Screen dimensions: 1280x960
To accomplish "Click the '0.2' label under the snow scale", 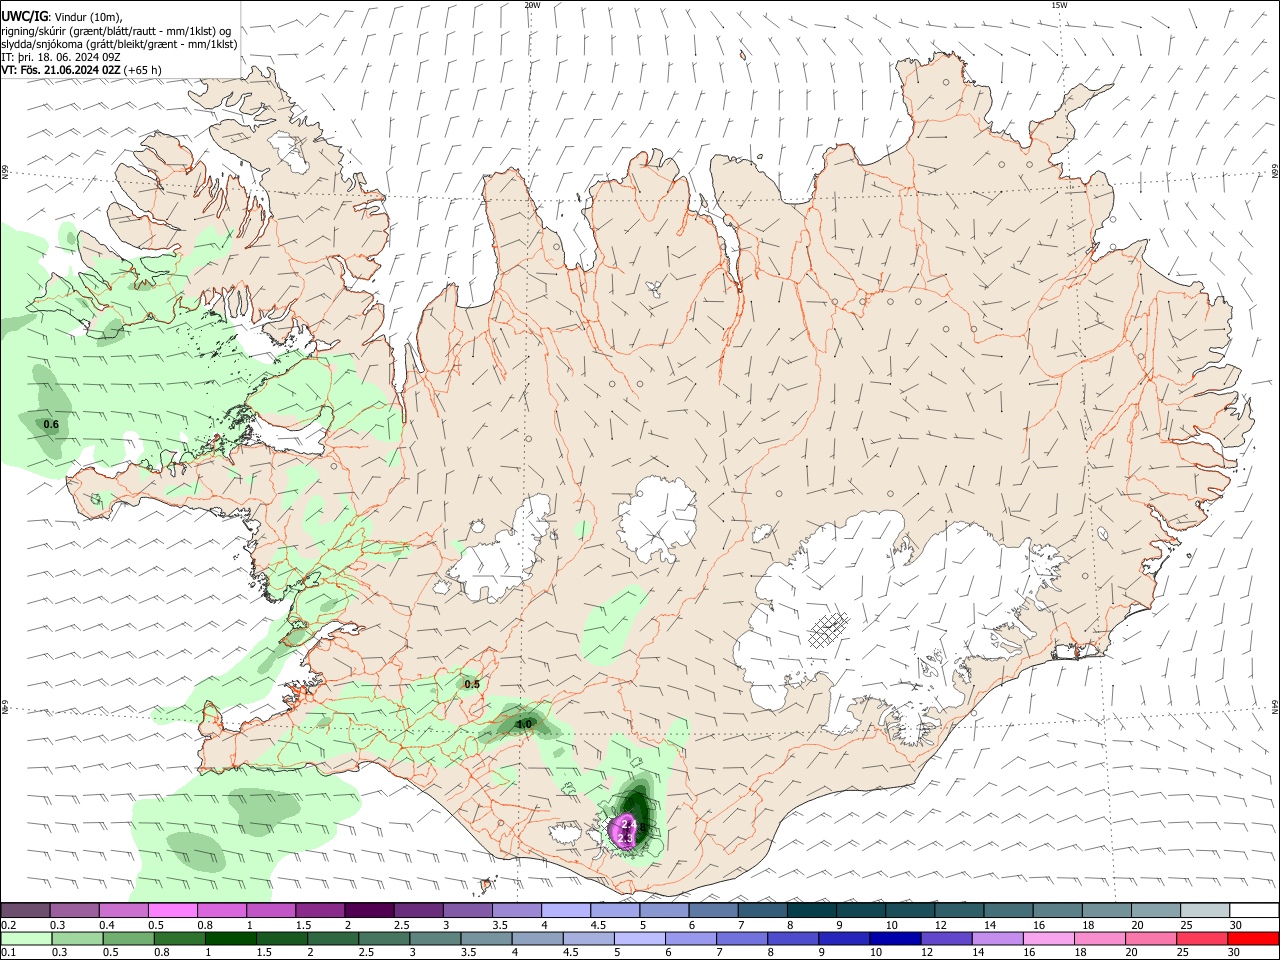I will pyautogui.click(x=9, y=925).
